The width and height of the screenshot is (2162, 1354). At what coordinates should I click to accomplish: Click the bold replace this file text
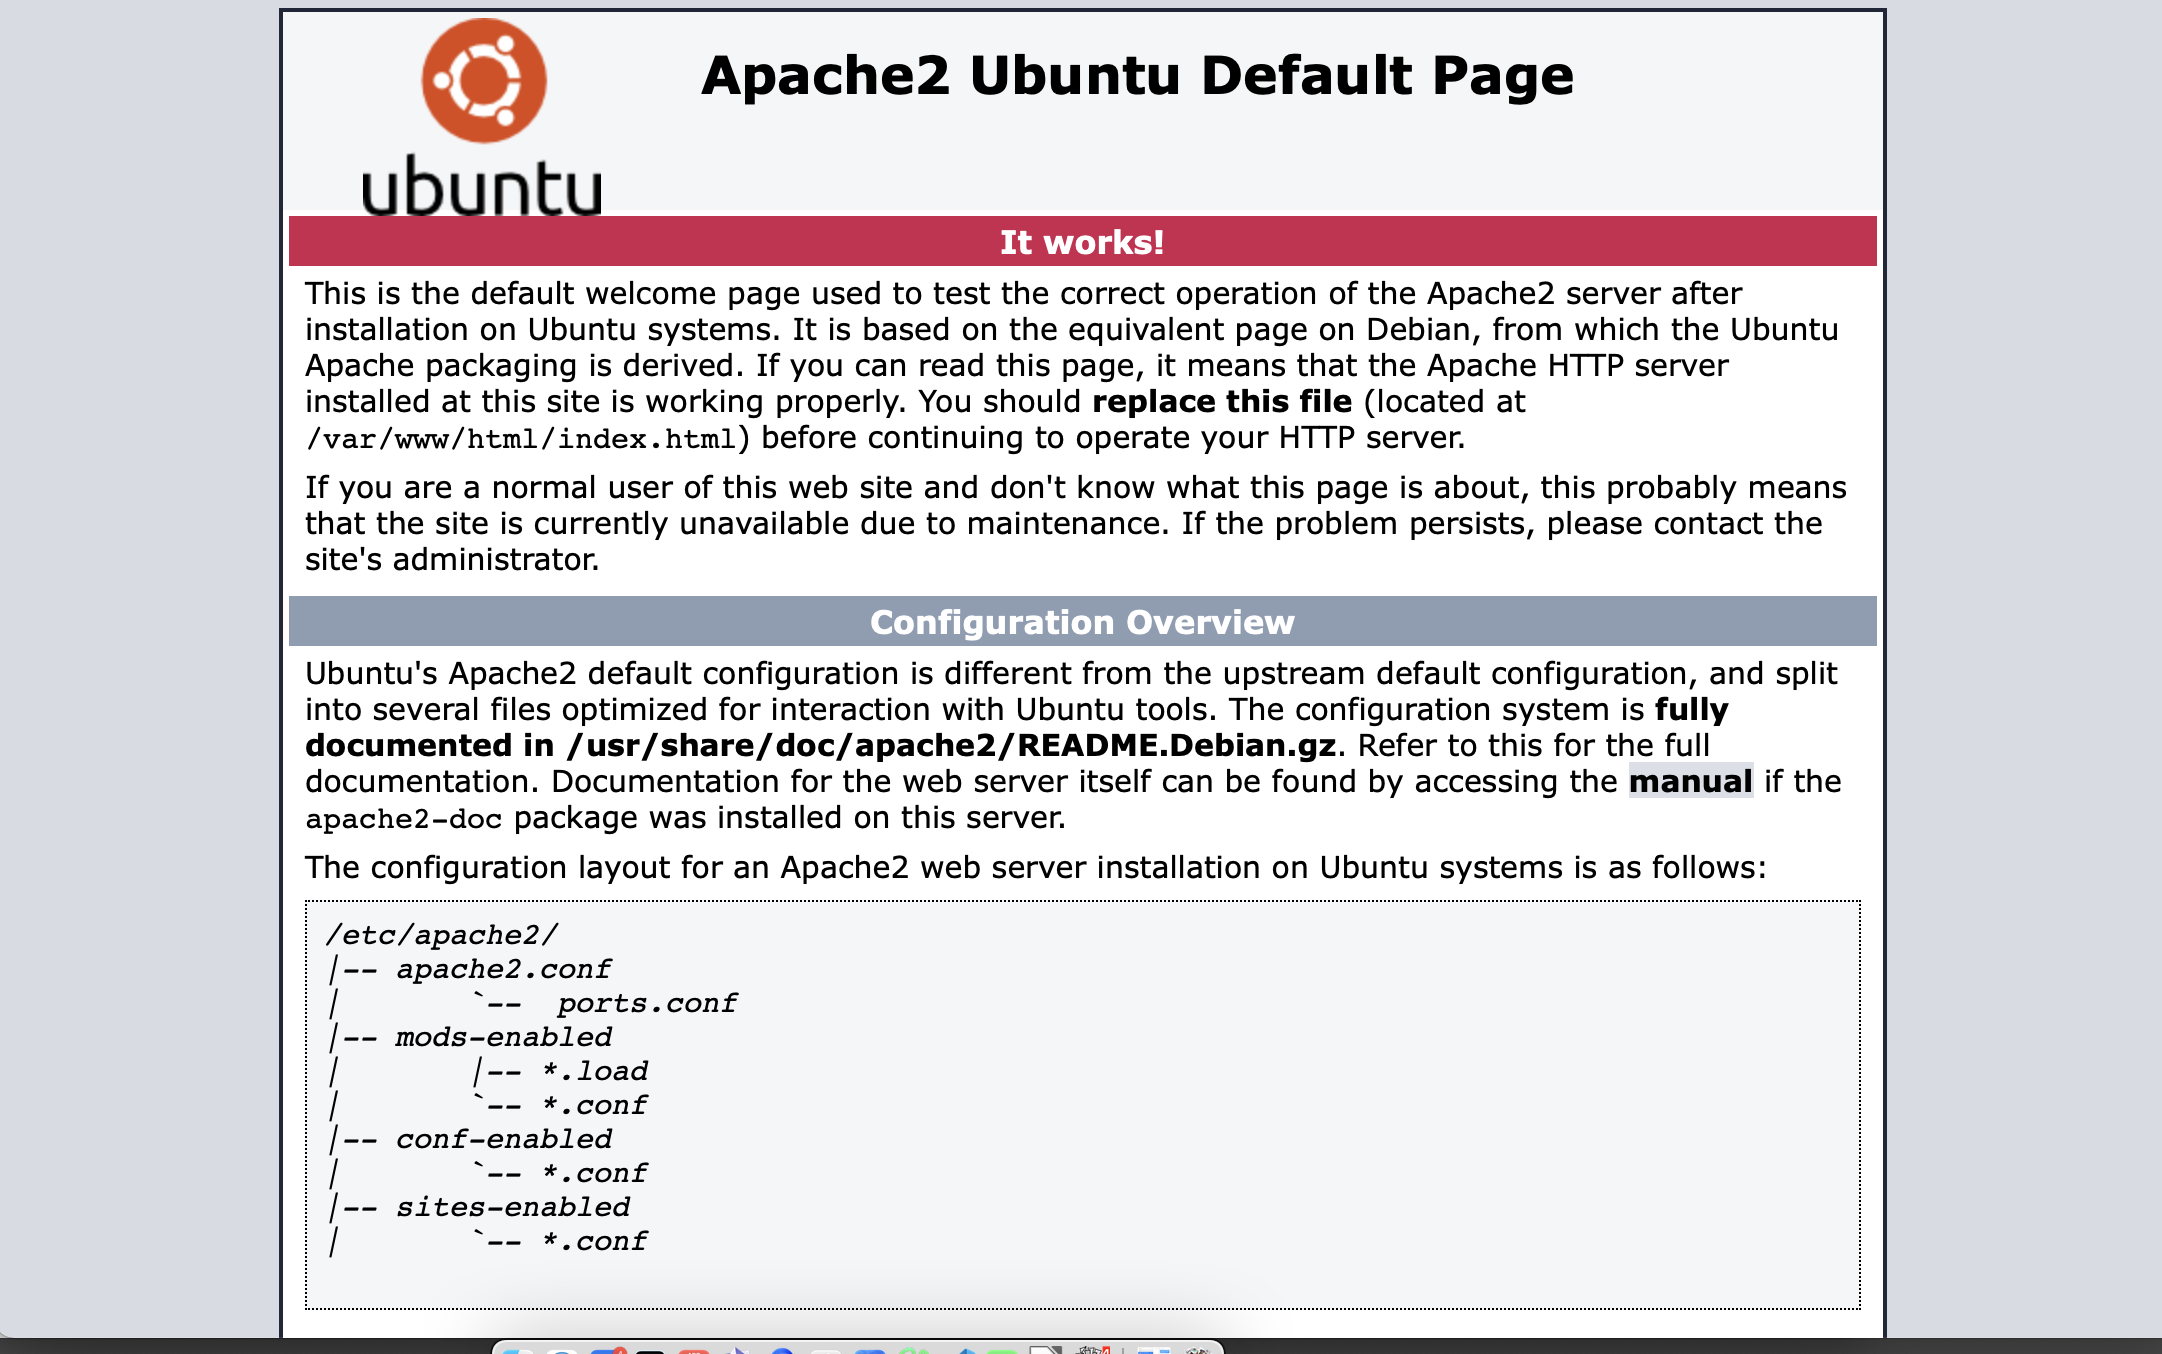click(x=1222, y=401)
